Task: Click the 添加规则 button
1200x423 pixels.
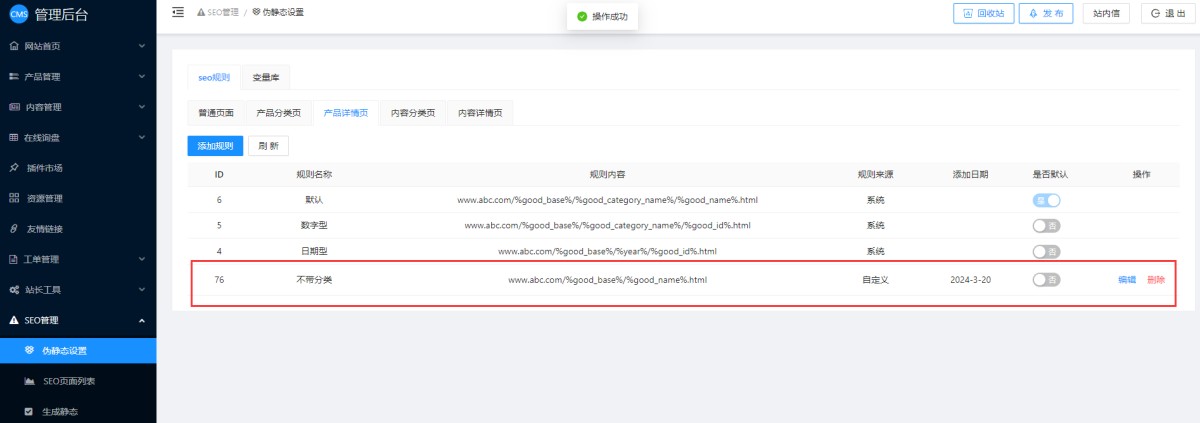Action: [x=215, y=146]
